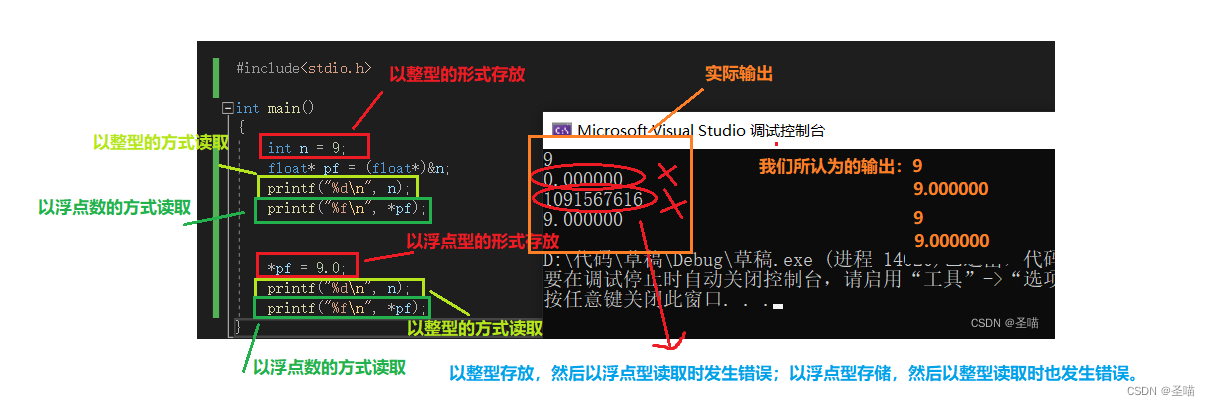Screen dimensions: 1210x406
Task: Click the D:\代码\草稿\Debug\草稿.exe console line
Action: click(798, 260)
